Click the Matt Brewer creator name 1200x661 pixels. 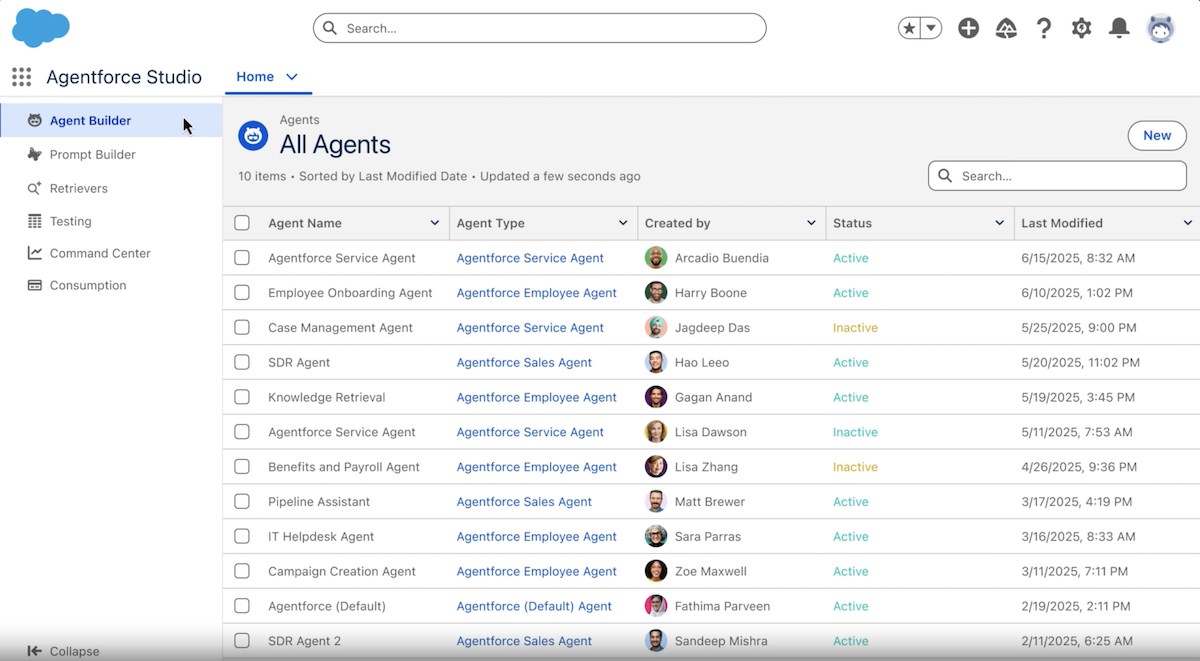point(711,502)
